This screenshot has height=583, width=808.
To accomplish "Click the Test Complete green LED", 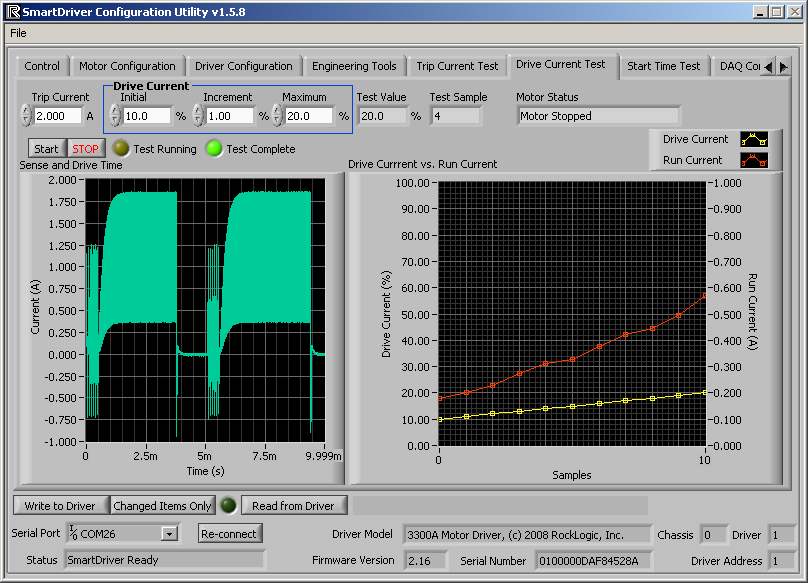I will pos(213,149).
